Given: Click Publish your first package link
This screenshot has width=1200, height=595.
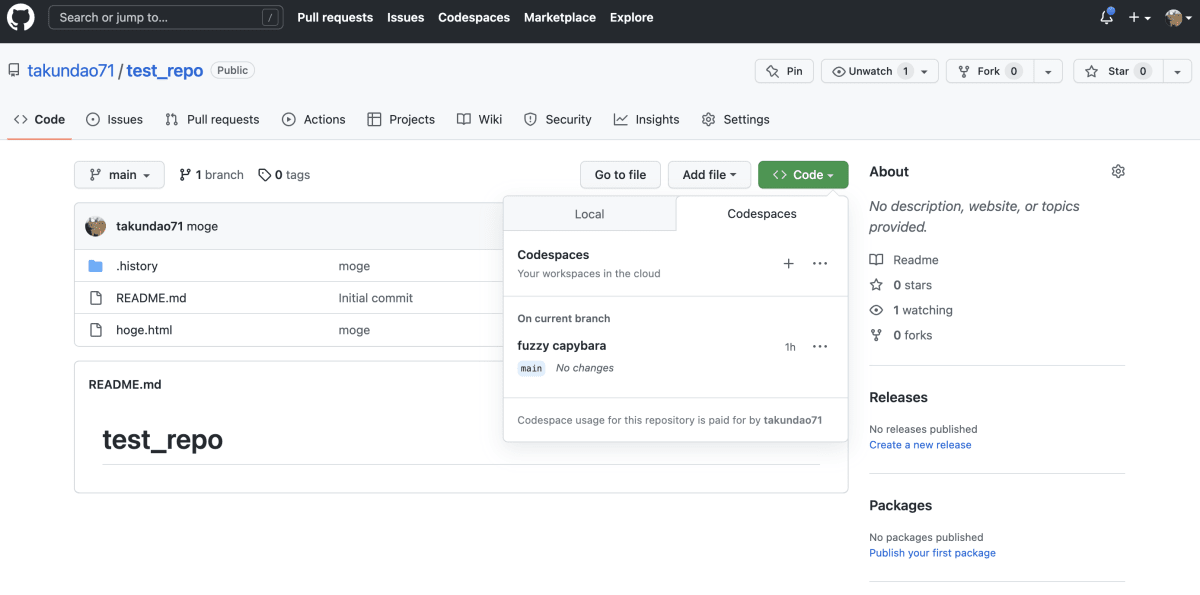Looking at the screenshot, I should click(x=932, y=553).
